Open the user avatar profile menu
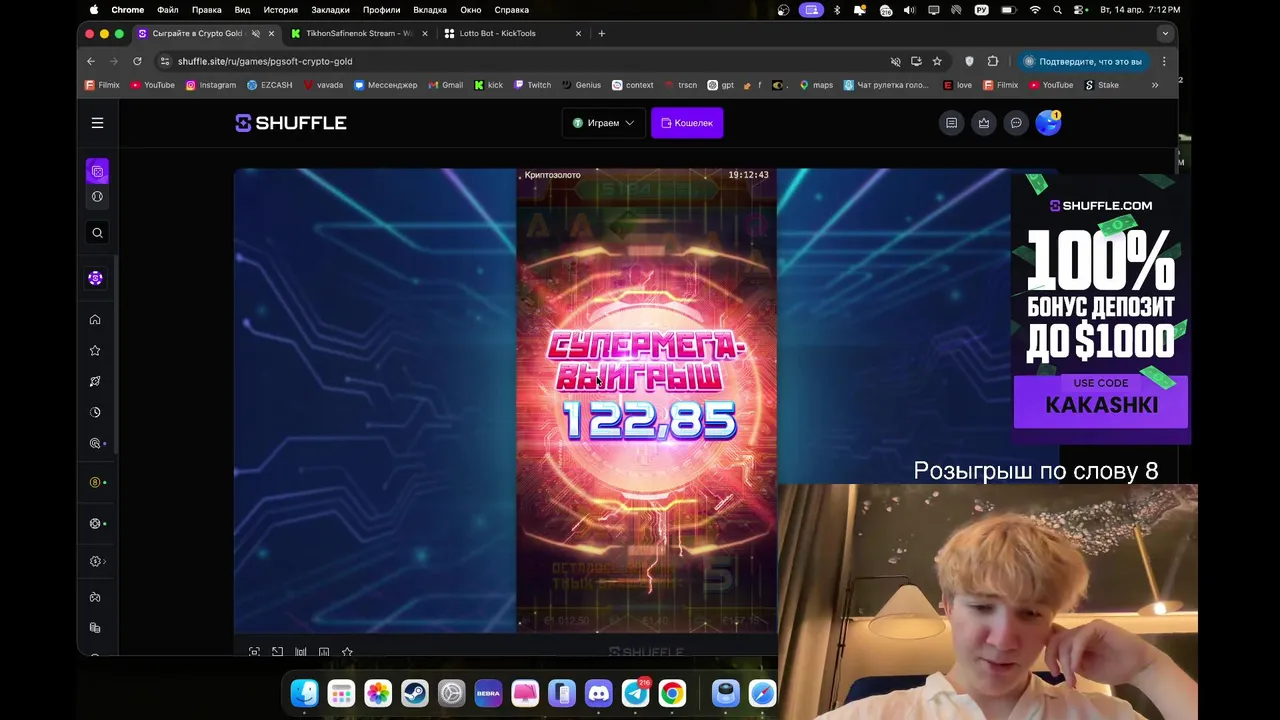 [x=1047, y=123]
